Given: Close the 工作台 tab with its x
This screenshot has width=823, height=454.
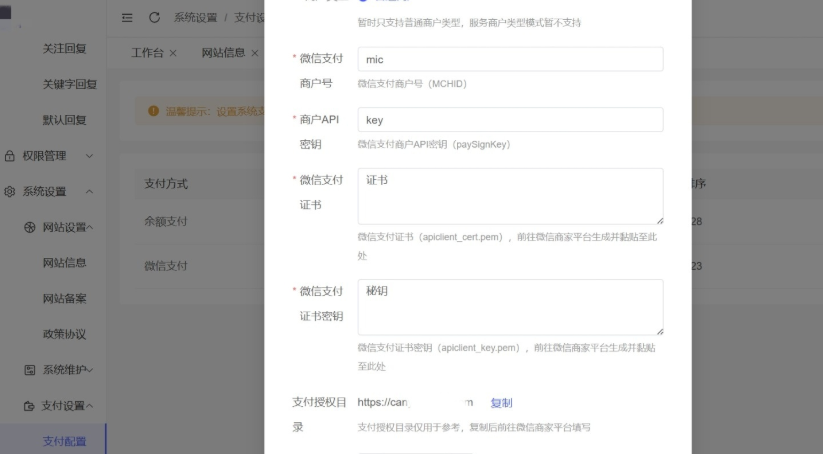Looking at the screenshot, I should point(173,53).
